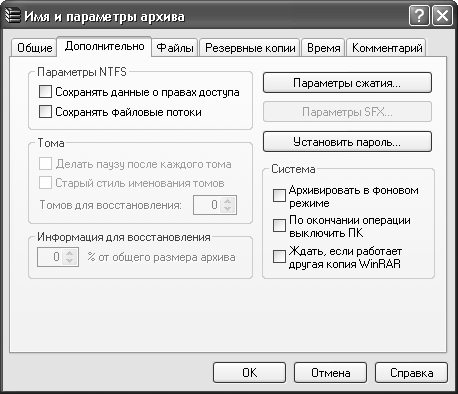
Task: Enable По окончании операции выключить ПК
Action: [279, 226]
